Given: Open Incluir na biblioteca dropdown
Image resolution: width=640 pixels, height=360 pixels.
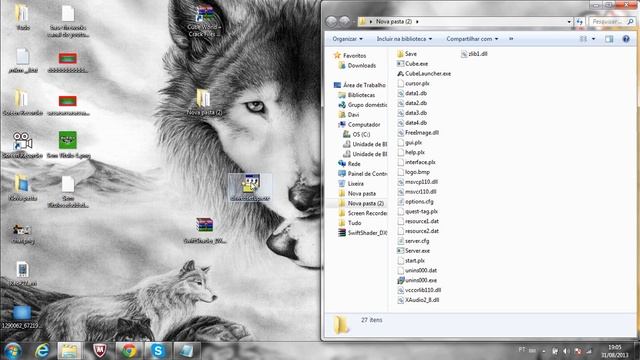Looking at the screenshot, I should 404,39.
